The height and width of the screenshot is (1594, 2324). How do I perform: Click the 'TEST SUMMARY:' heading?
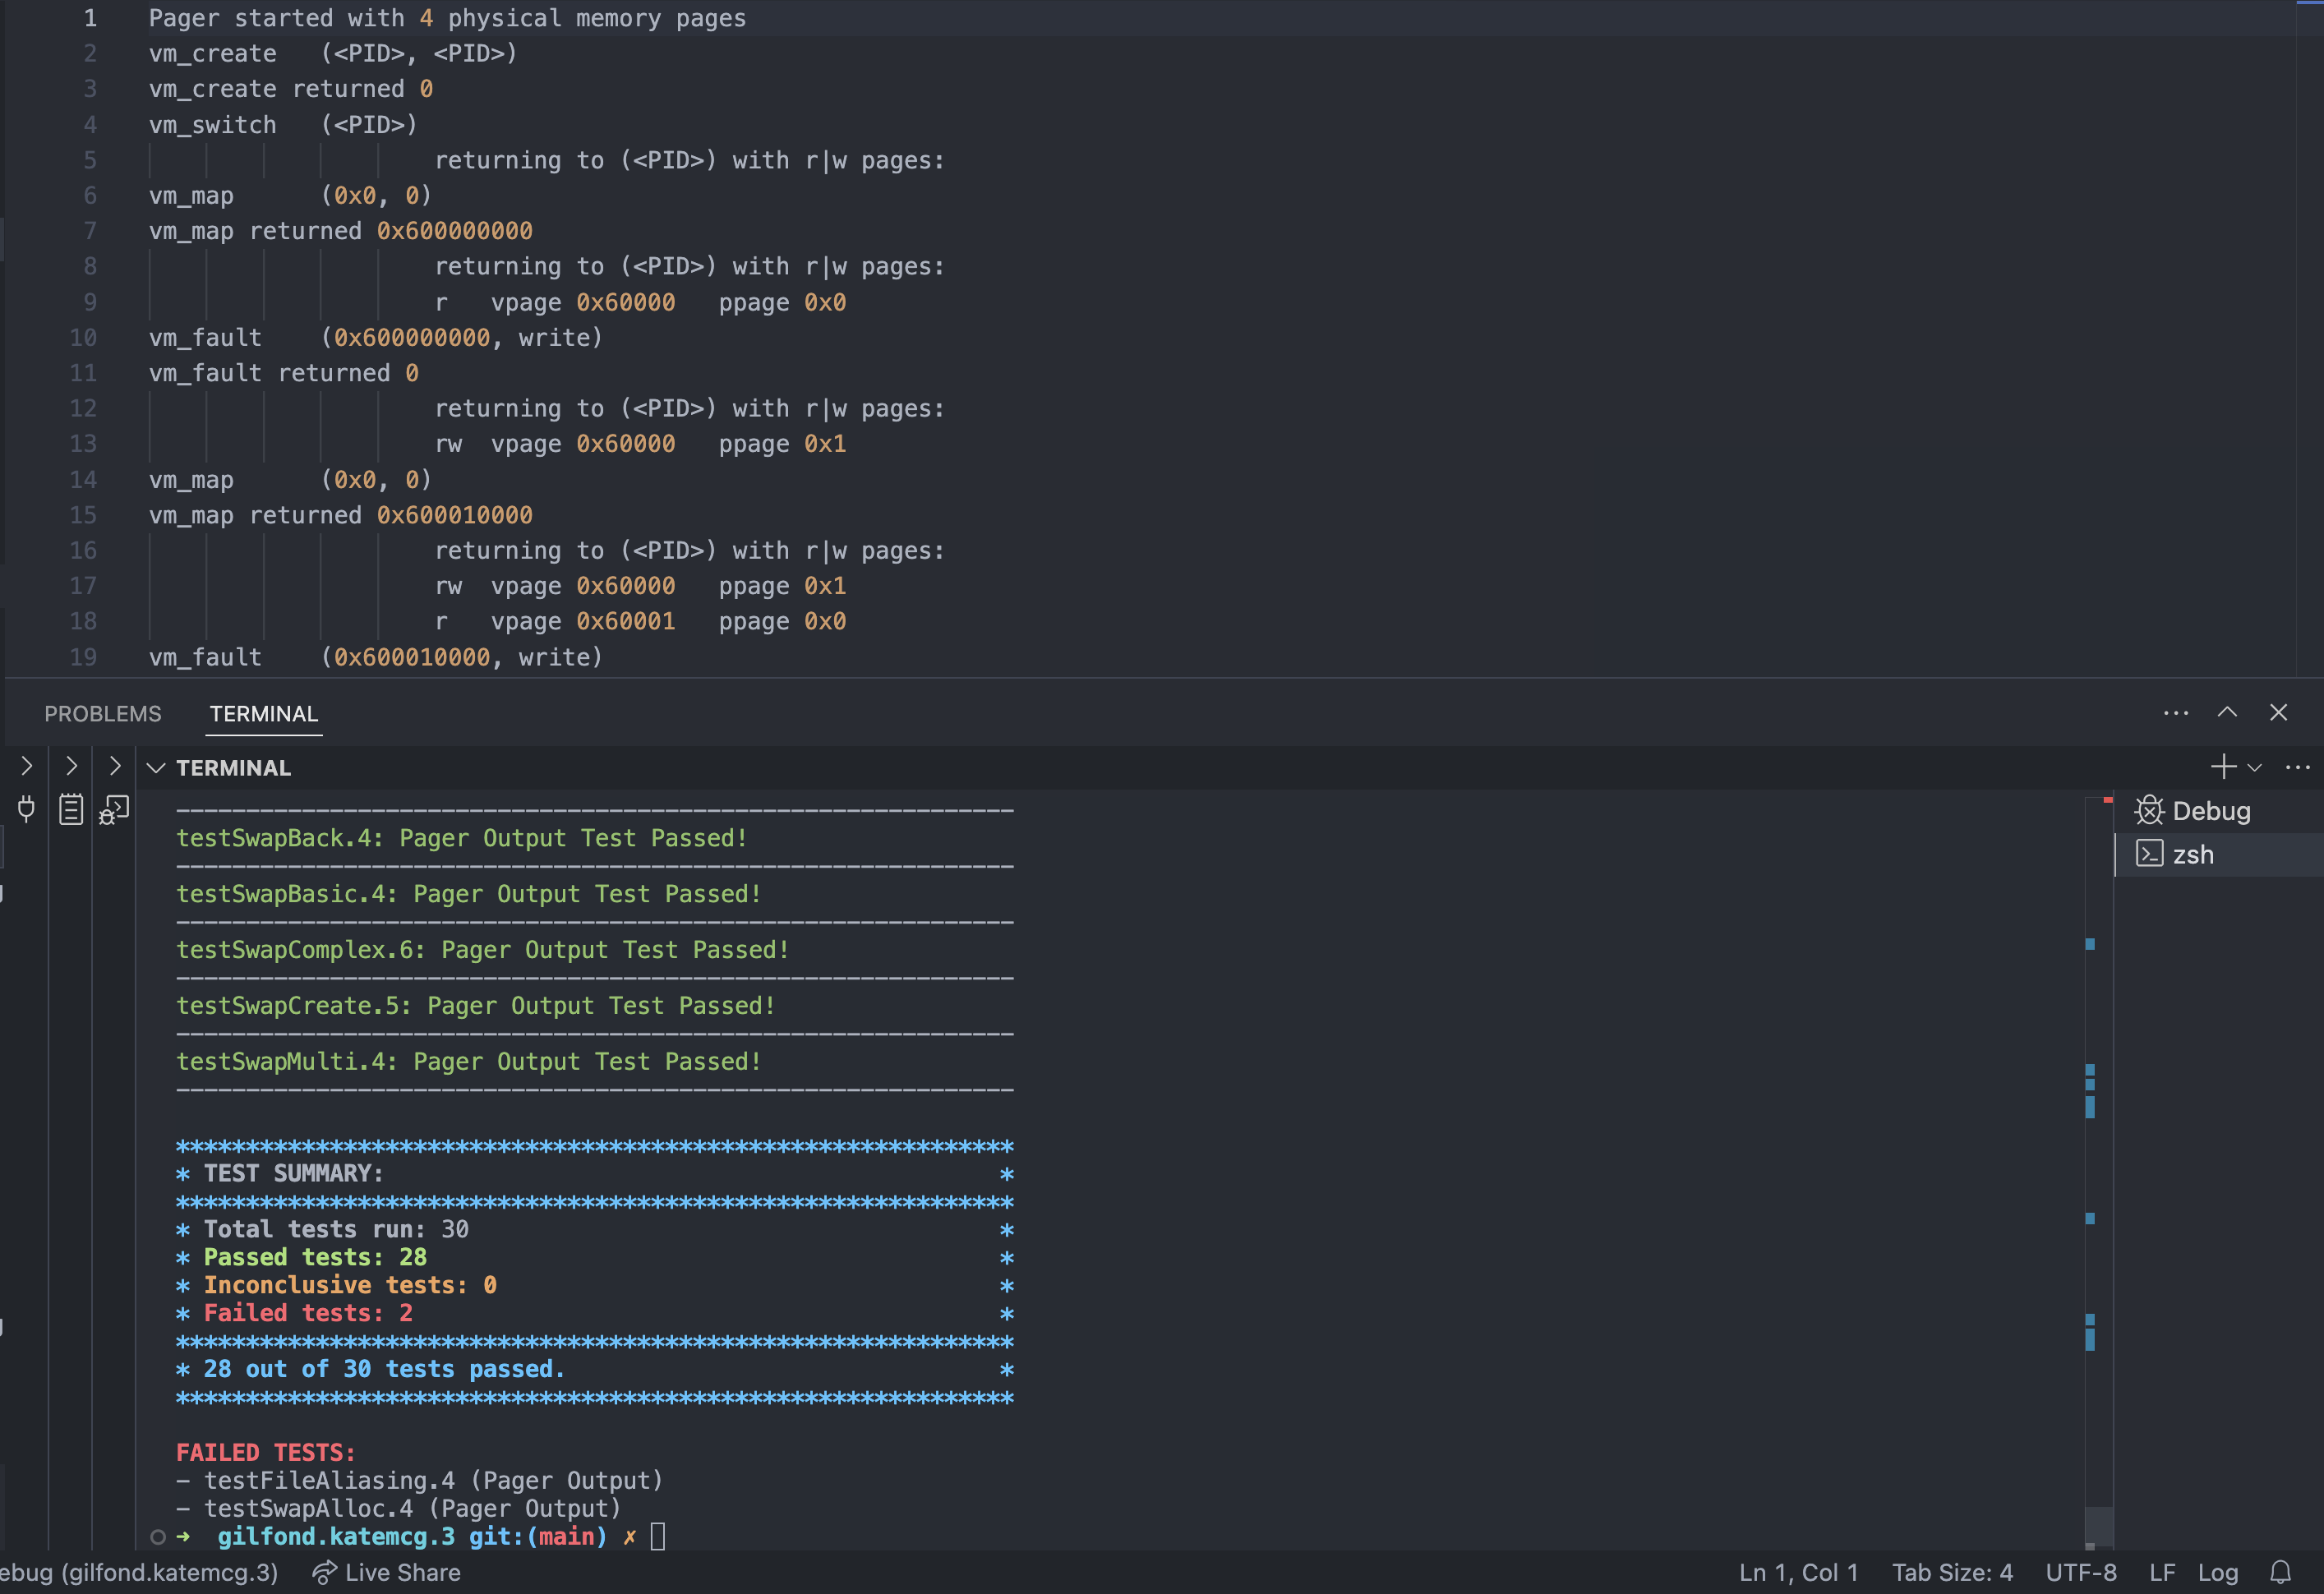294,1174
